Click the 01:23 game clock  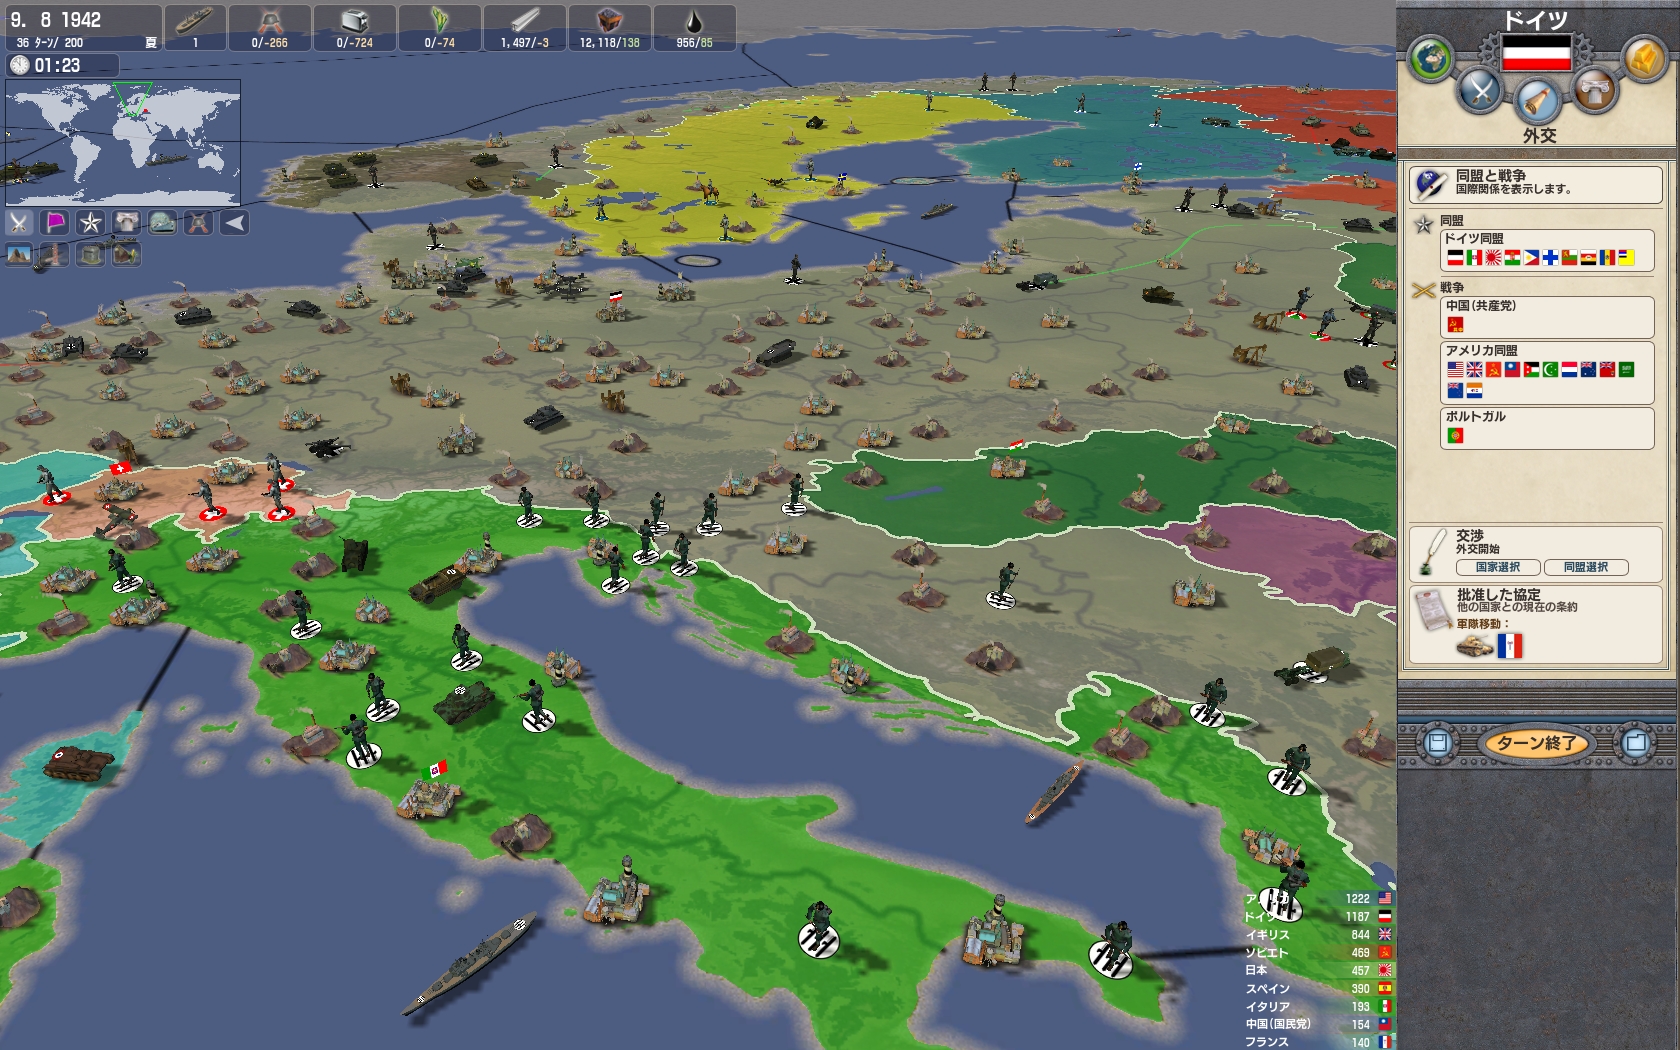pyautogui.click(x=63, y=65)
